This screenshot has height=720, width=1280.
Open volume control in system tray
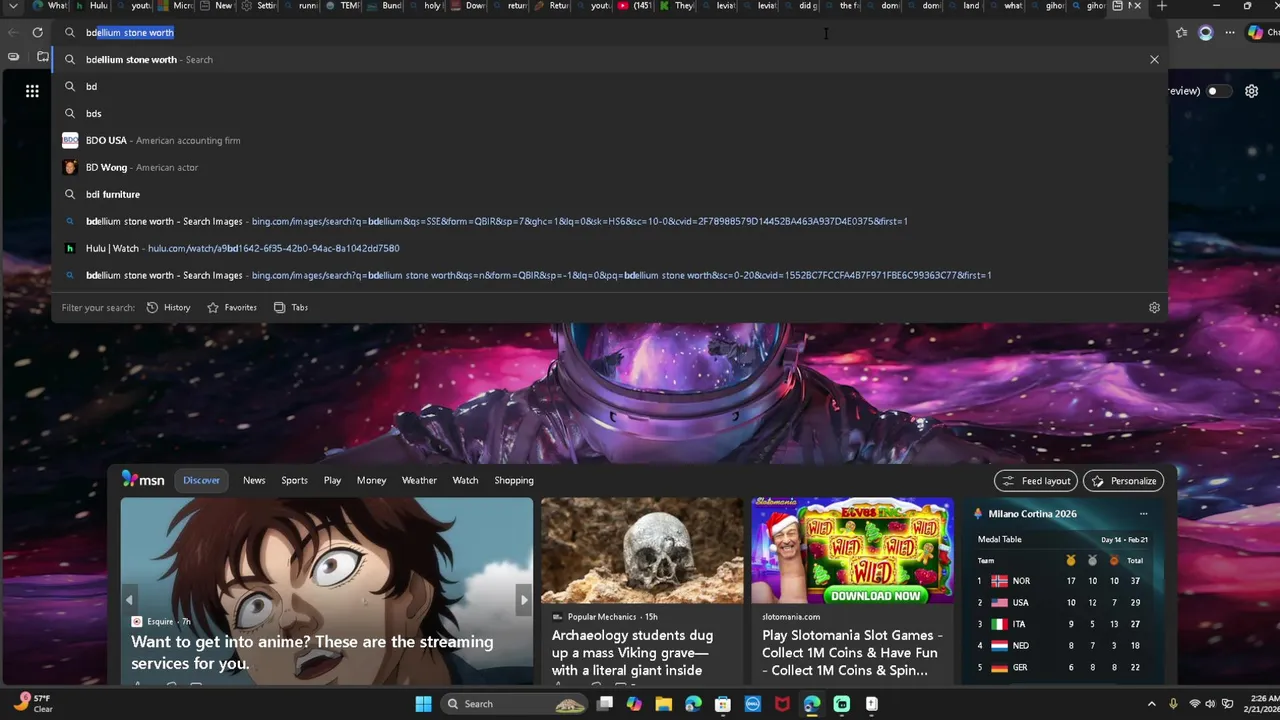1210,704
